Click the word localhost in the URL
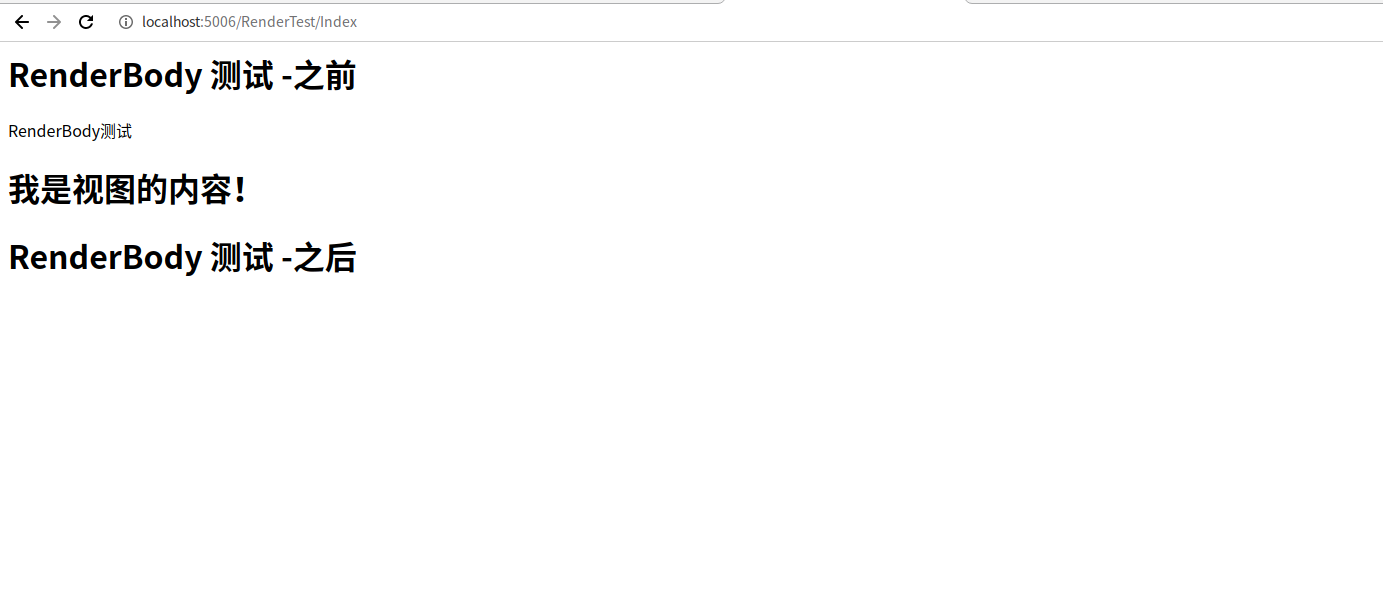Viewport: 1383px width, 603px height. 170,22
